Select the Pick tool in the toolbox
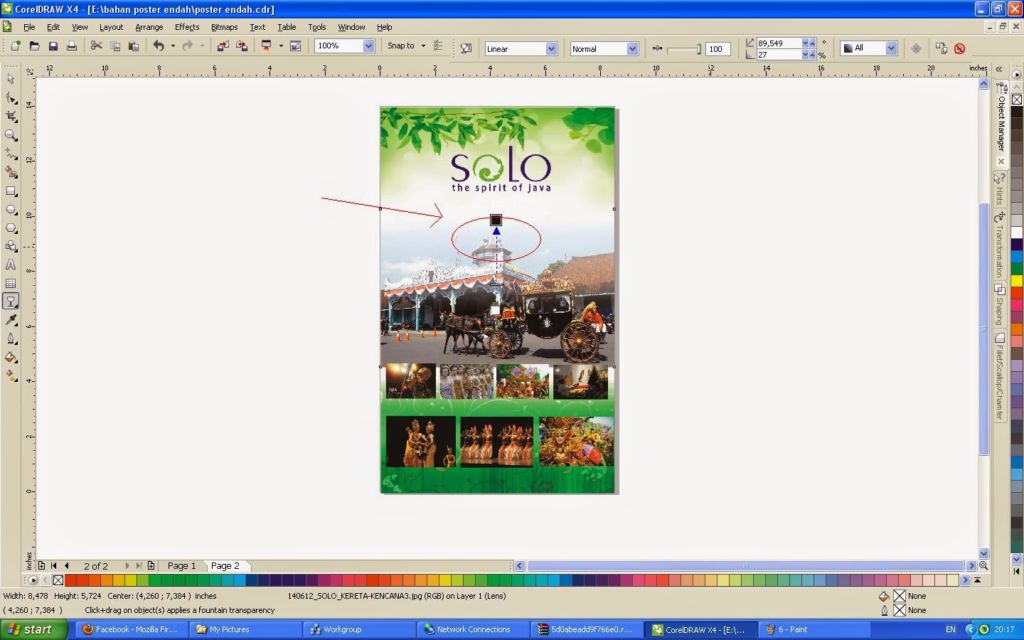1024x640 pixels. pyautogui.click(x=11, y=79)
